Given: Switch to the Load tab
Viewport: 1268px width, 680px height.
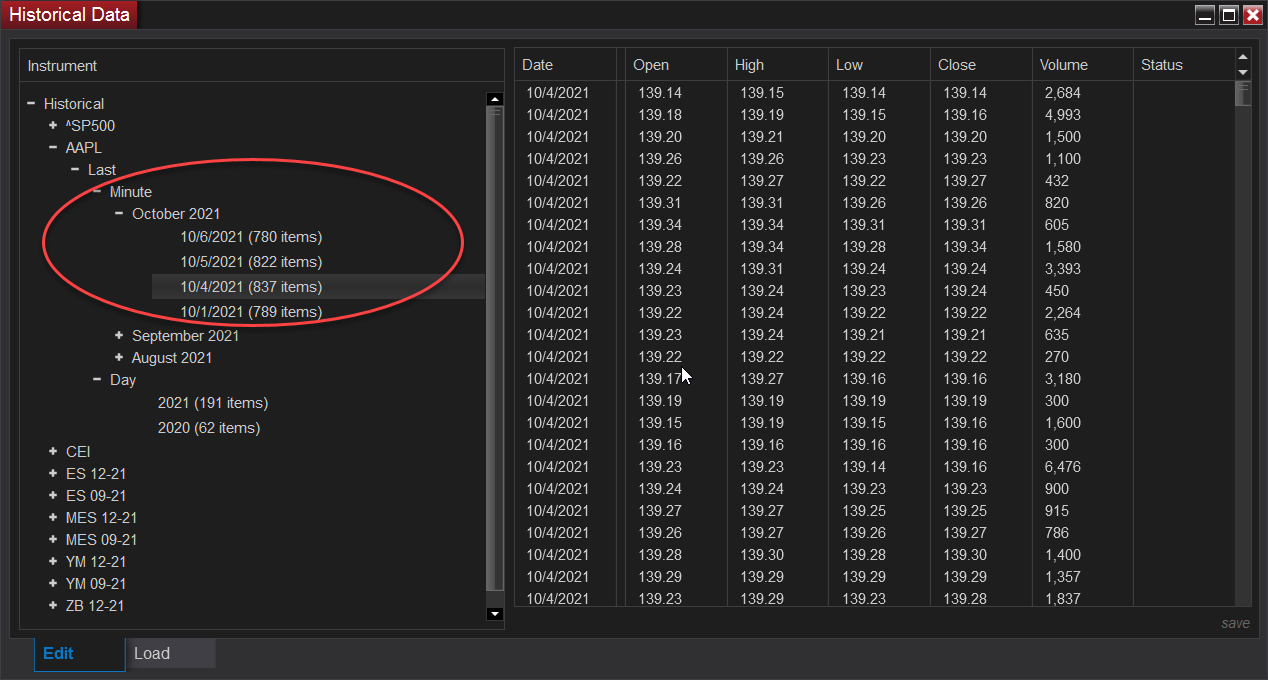Looking at the screenshot, I should [x=171, y=654].
